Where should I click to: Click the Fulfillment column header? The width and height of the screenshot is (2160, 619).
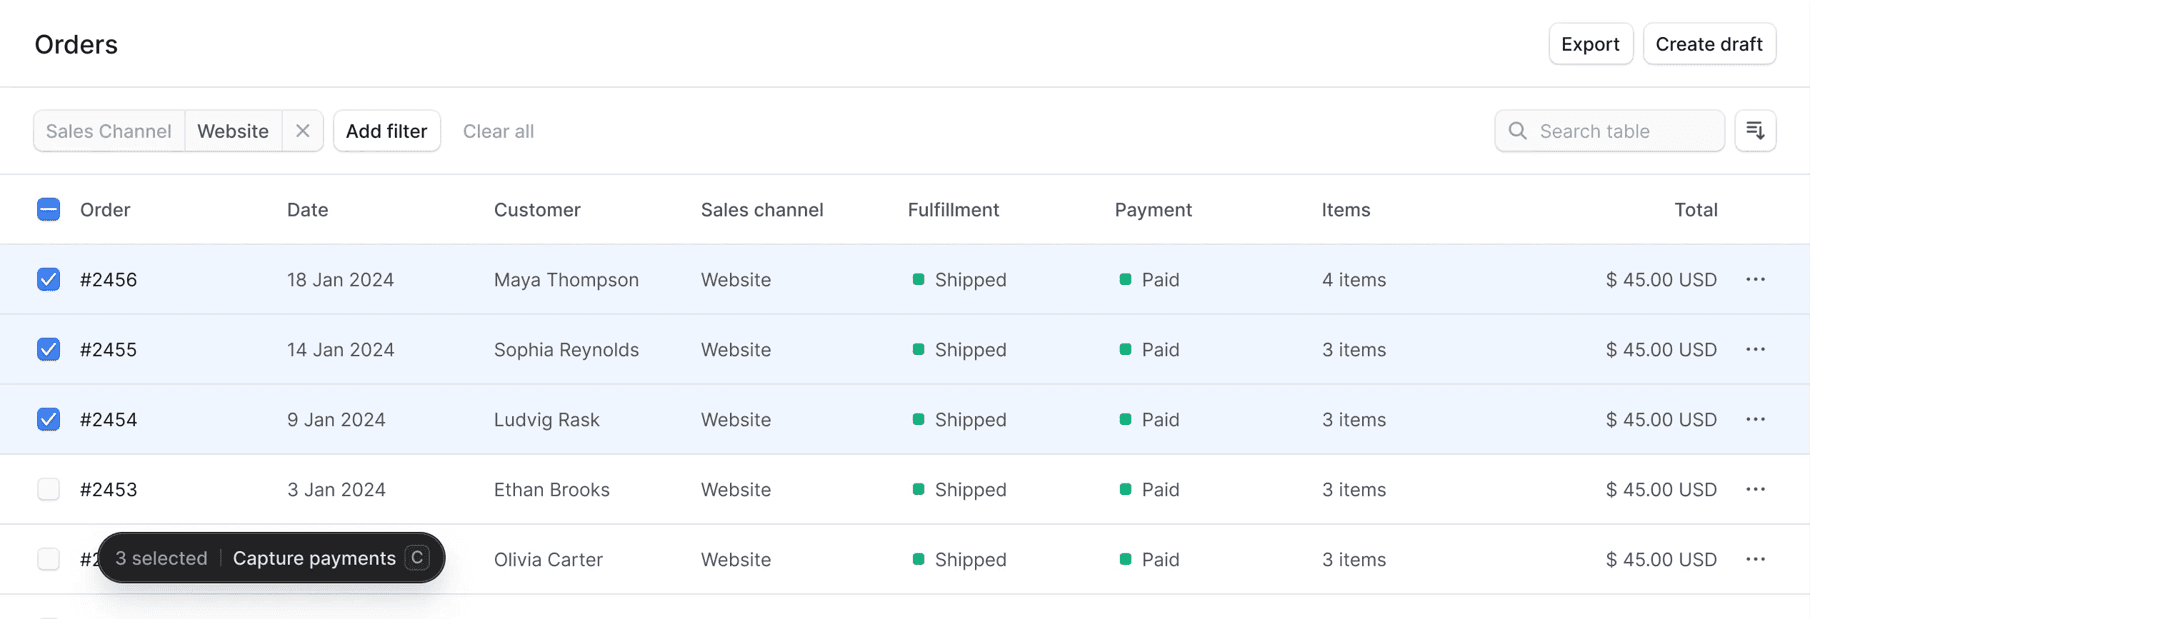(953, 210)
